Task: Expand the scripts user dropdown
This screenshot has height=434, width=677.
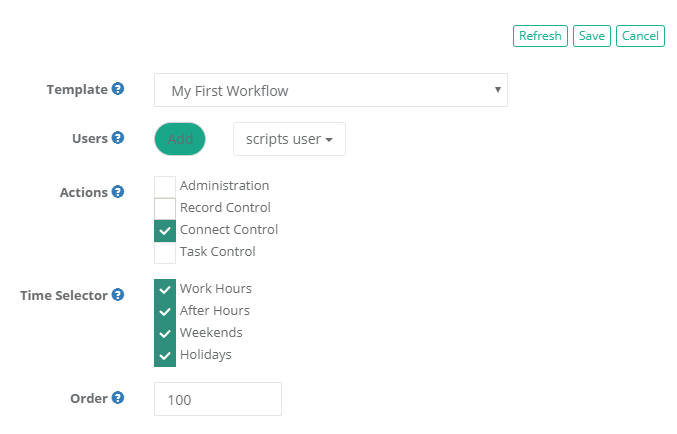Action: coord(289,139)
